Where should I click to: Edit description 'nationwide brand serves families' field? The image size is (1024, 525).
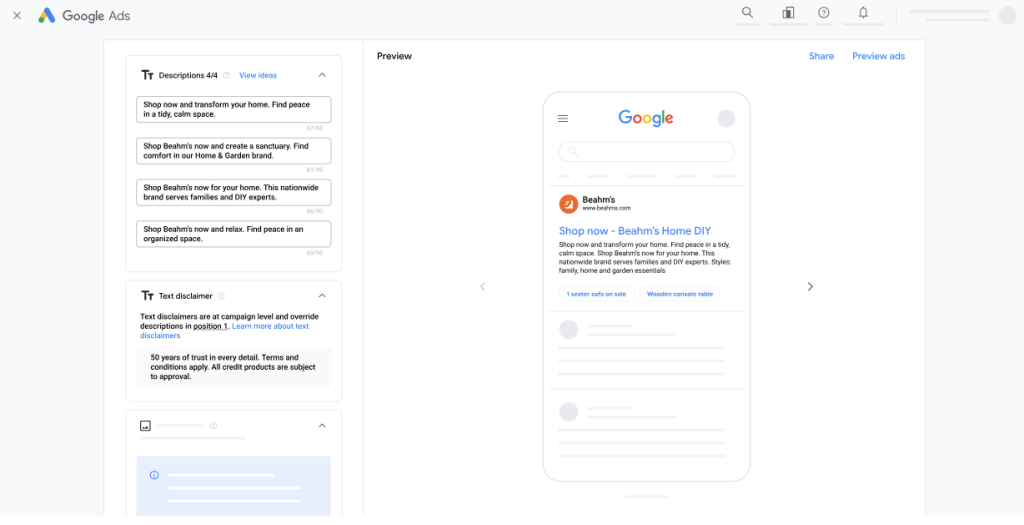tap(234, 192)
